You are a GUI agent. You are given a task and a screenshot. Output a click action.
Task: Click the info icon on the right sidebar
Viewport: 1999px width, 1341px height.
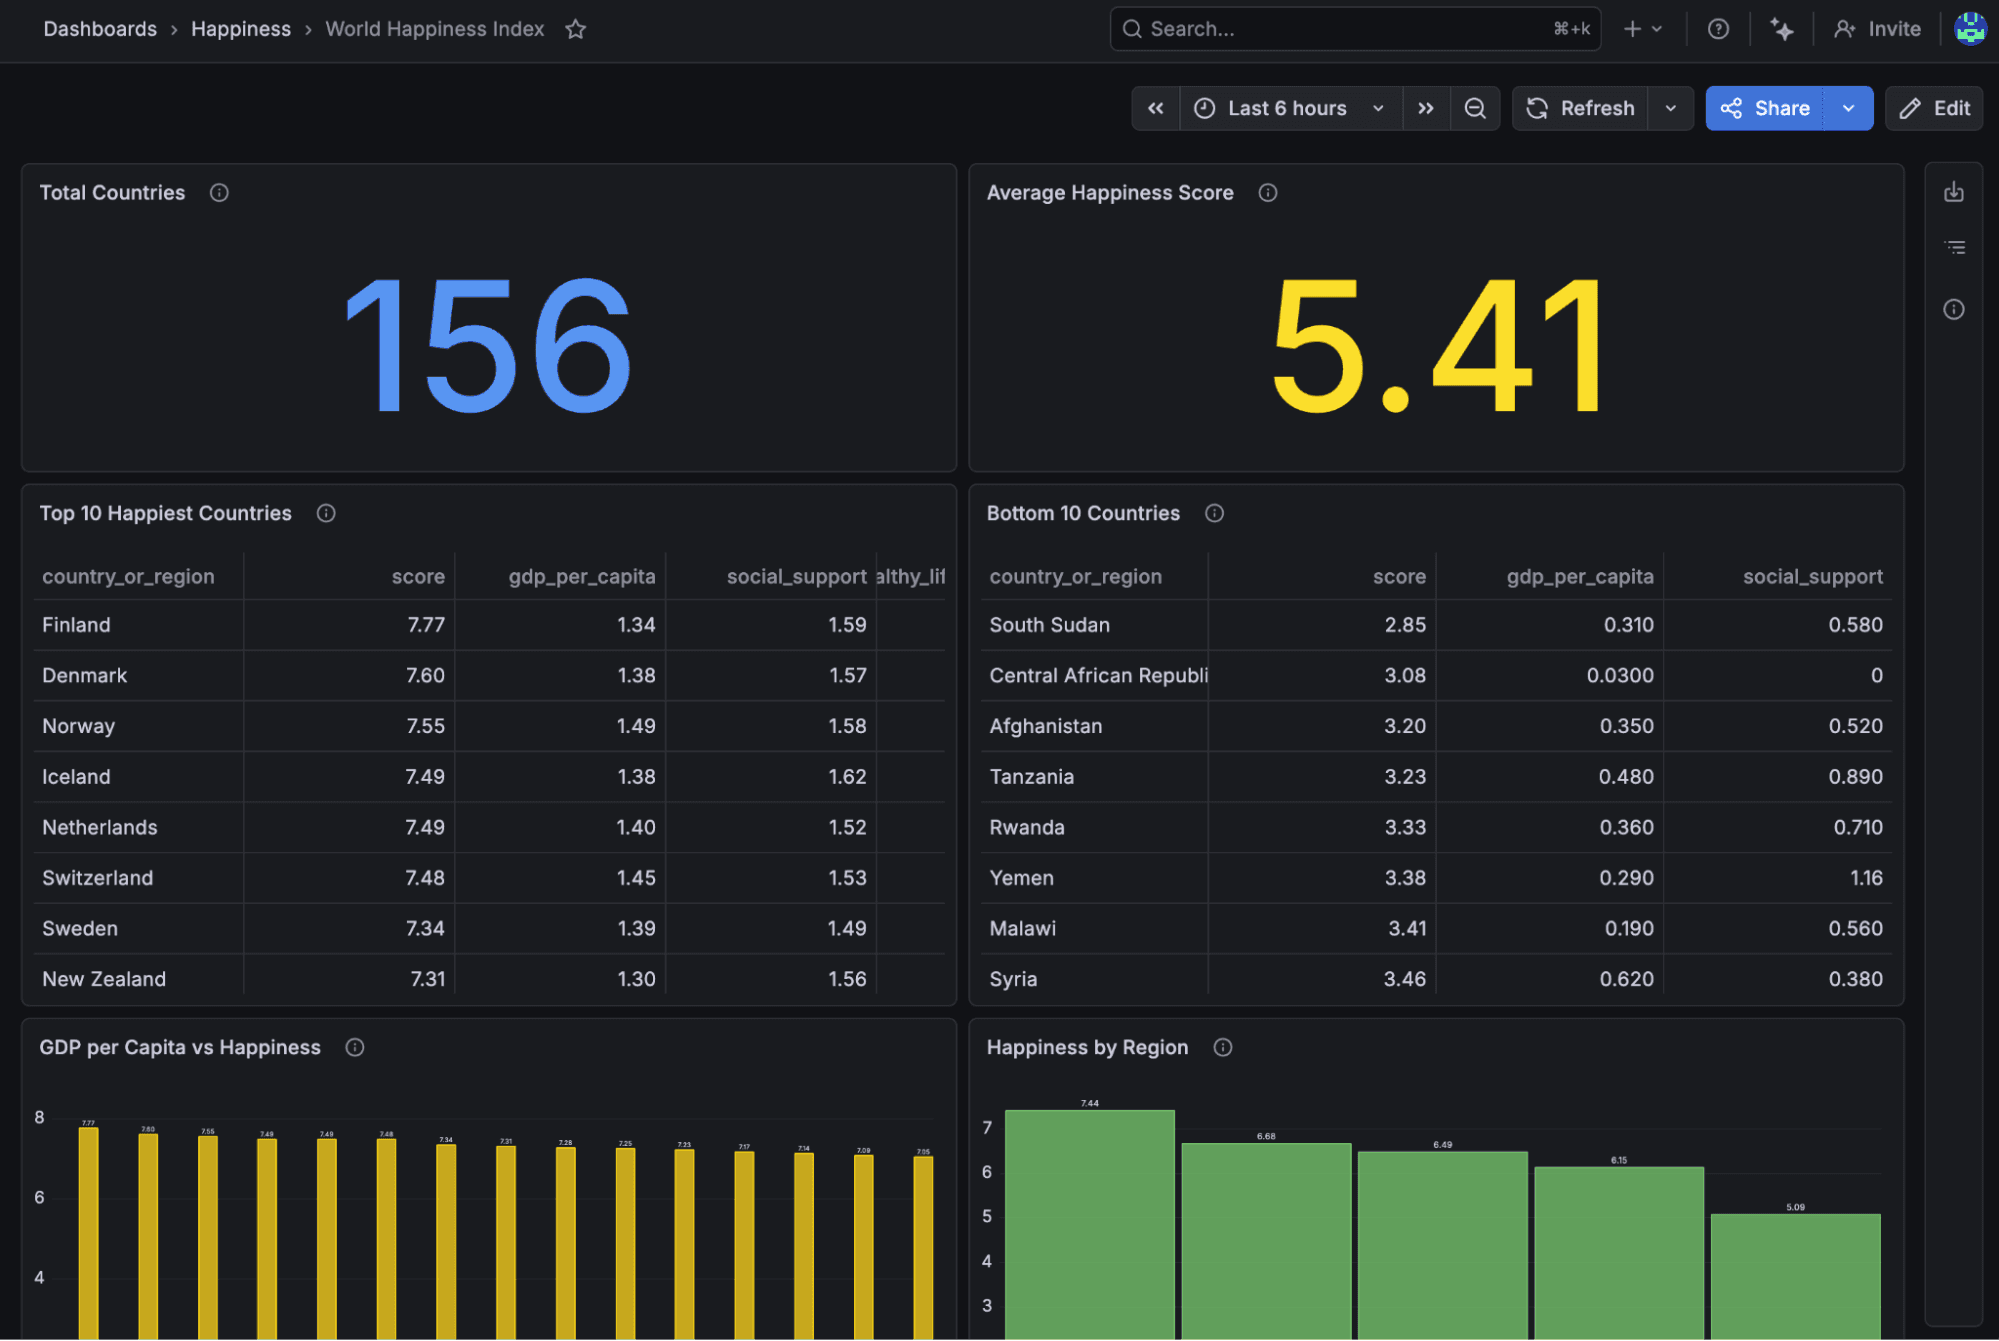click(1954, 309)
